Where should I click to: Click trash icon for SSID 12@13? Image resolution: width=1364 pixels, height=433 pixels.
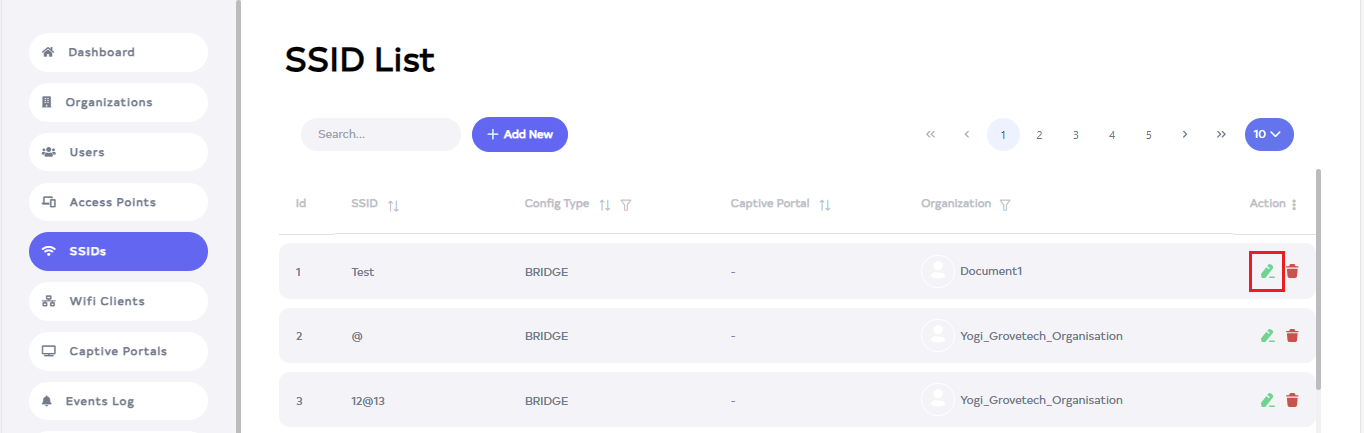point(1292,400)
